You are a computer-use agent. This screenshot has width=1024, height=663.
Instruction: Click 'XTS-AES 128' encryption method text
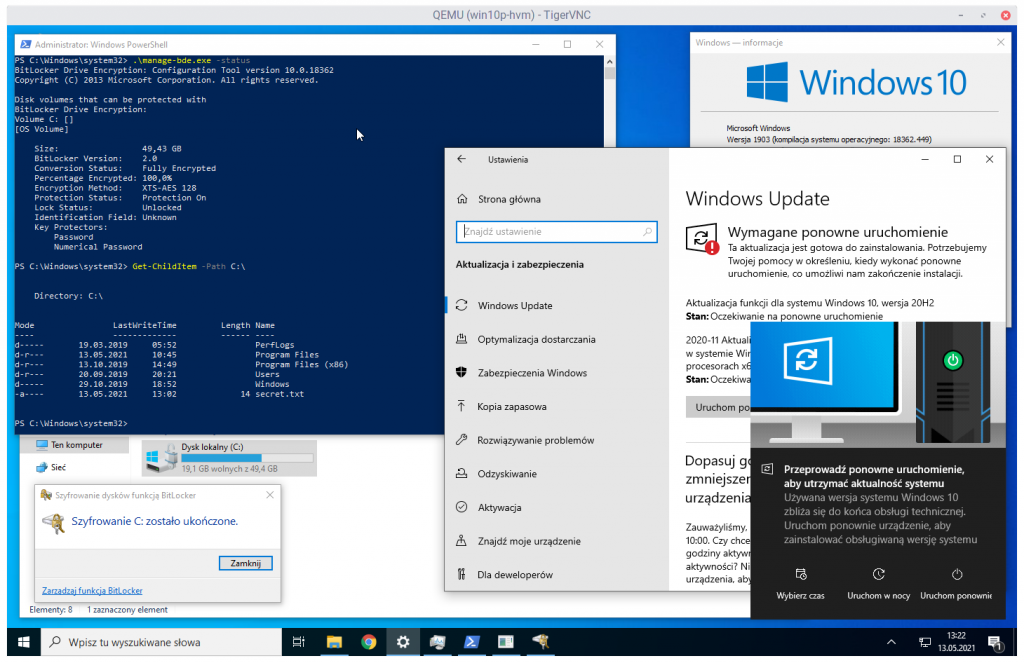click(x=169, y=188)
